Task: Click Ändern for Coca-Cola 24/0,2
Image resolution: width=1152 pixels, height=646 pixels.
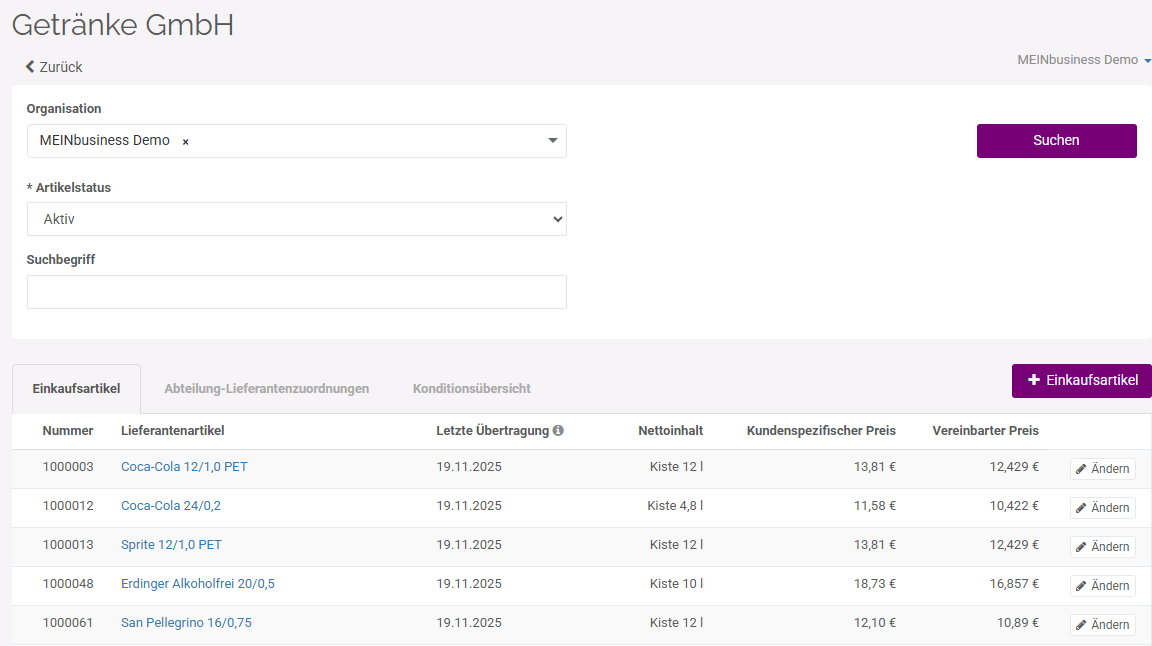Action: pos(1103,508)
